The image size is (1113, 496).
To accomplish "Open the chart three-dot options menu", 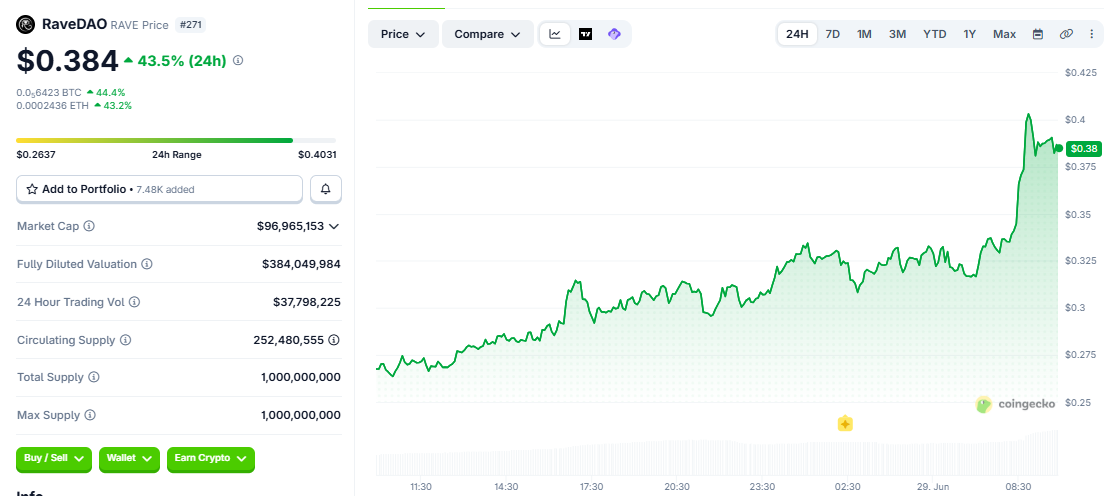I will click(x=1092, y=34).
